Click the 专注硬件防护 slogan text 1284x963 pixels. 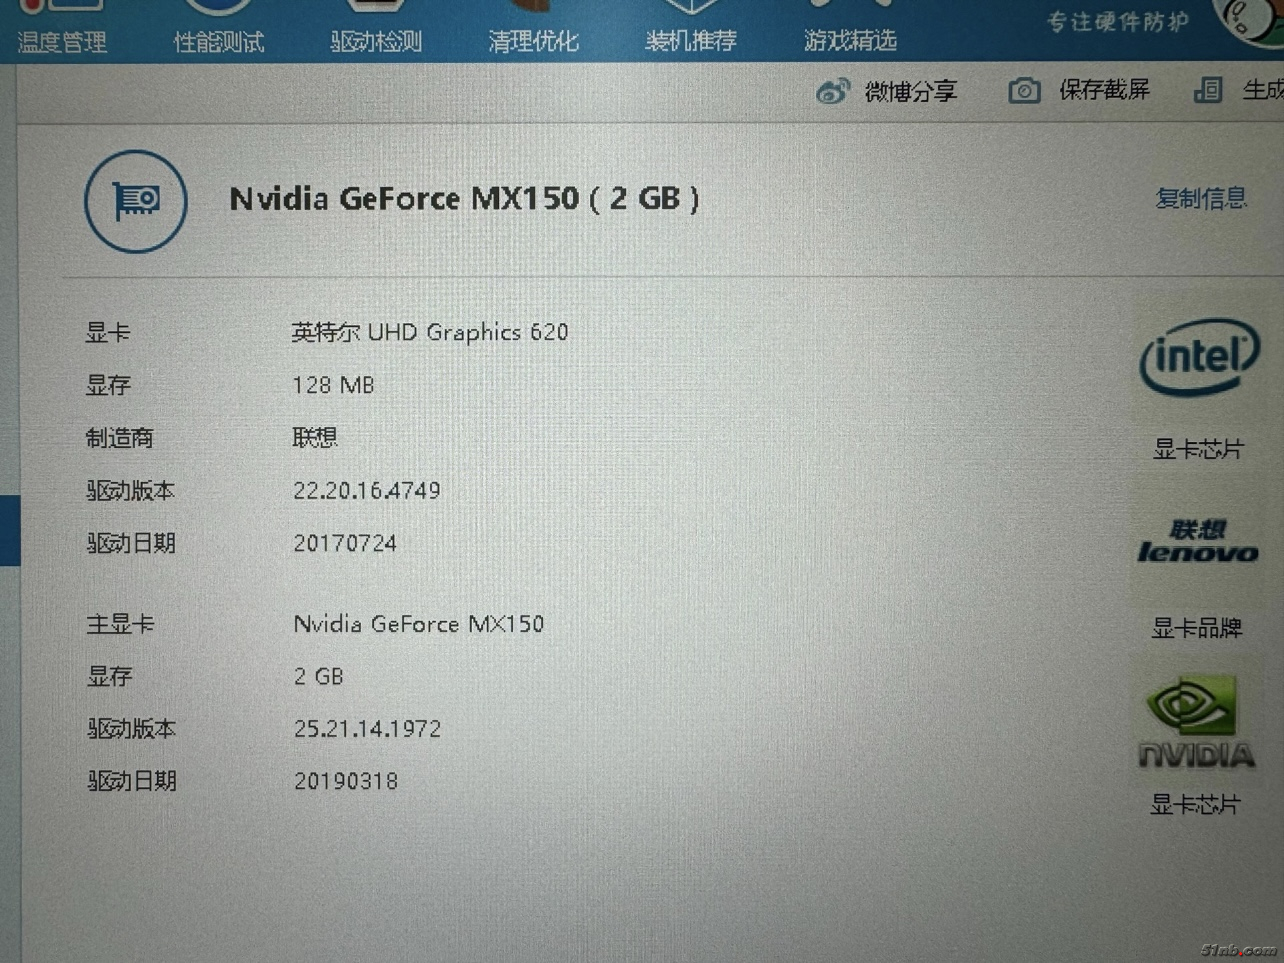pos(1118,21)
